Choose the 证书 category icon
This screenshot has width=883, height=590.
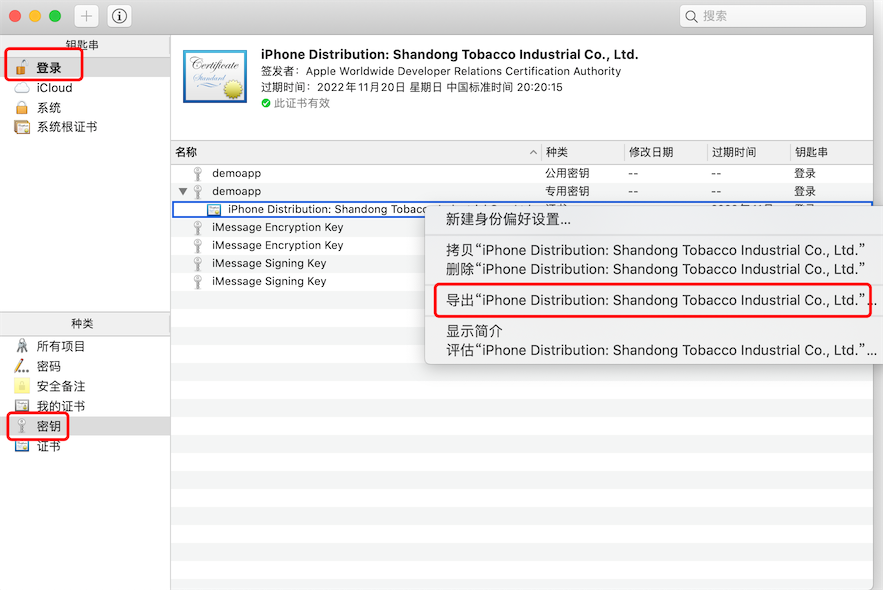(22, 446)
